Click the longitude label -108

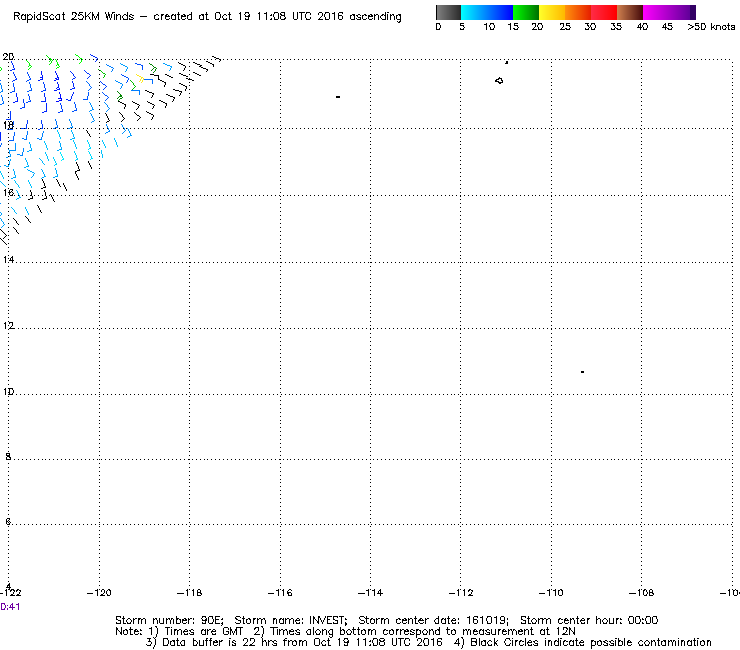[641, 592]
